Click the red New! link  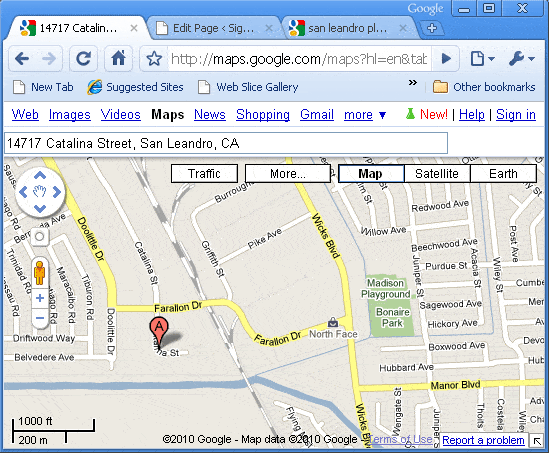[x=433, y=114]
